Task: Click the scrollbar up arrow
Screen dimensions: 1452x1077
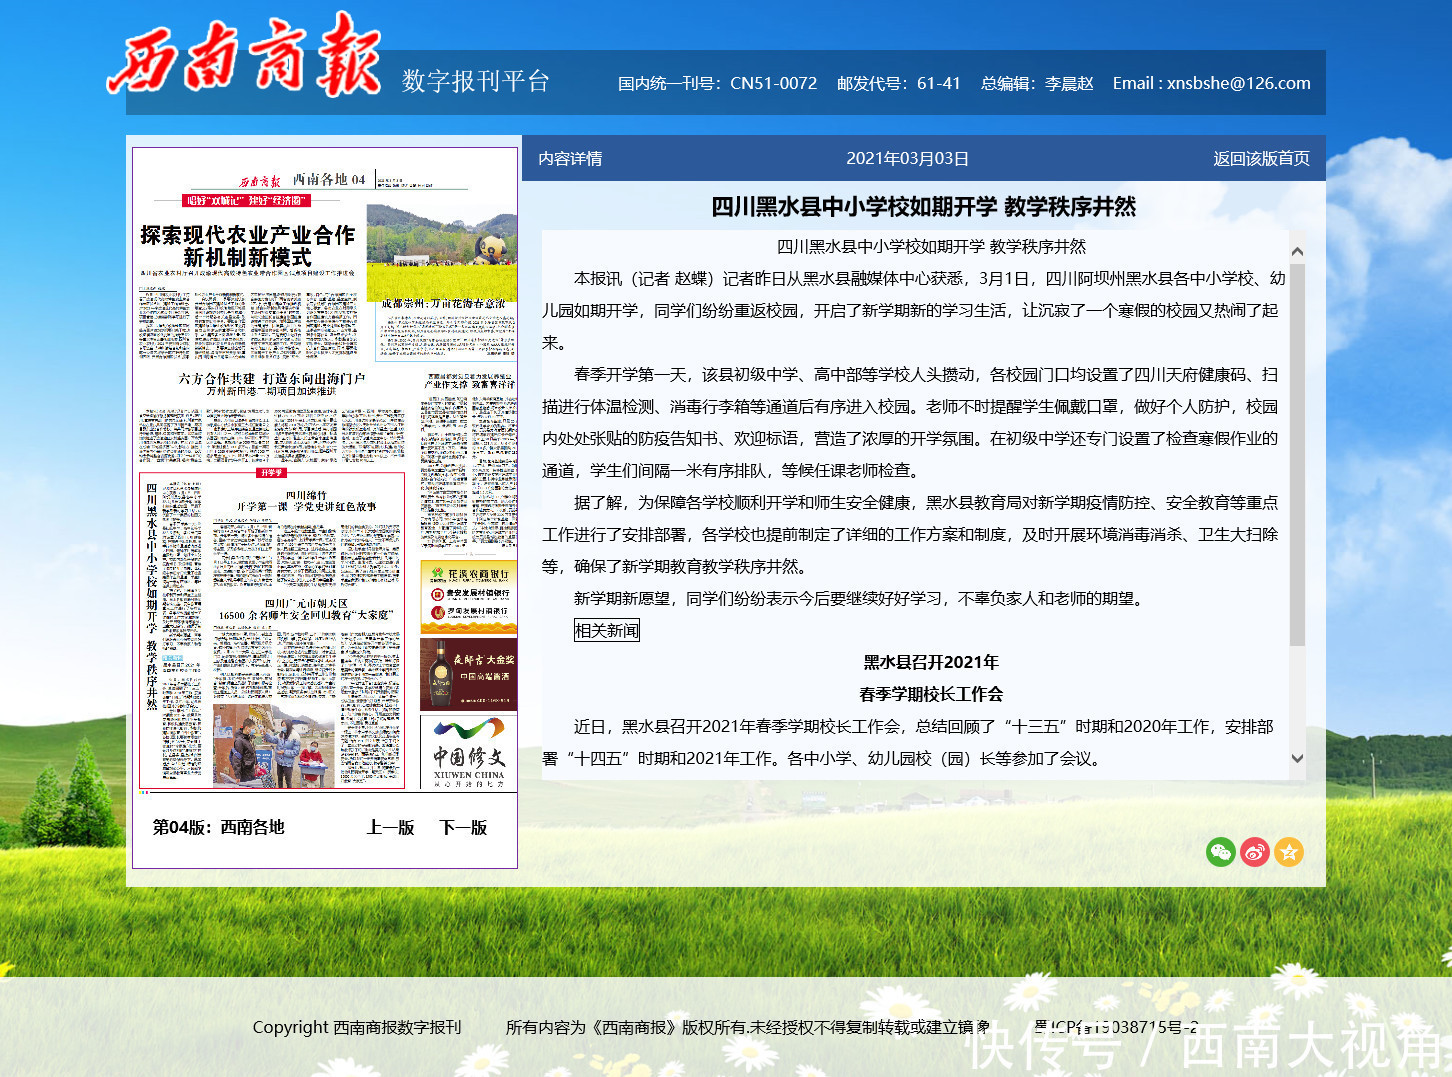Action: coord(1297,250)
